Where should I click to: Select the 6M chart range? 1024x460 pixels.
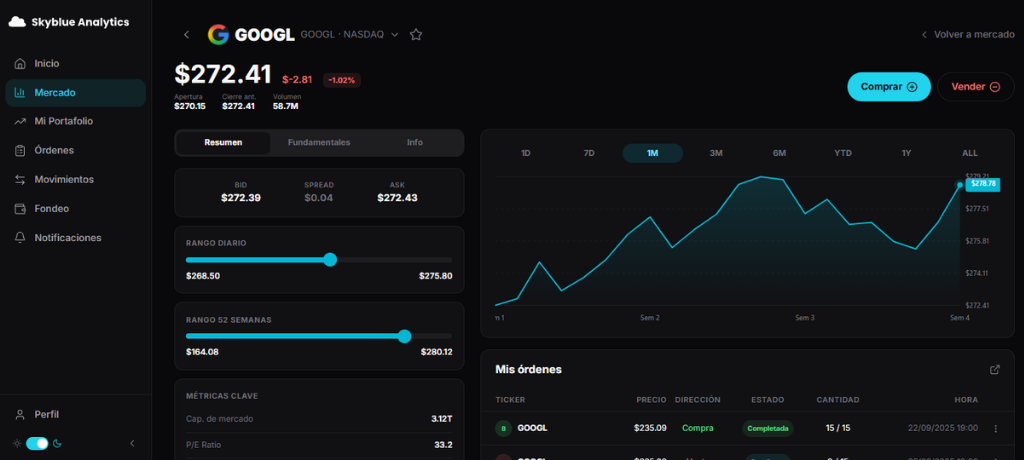click(779, 154)
